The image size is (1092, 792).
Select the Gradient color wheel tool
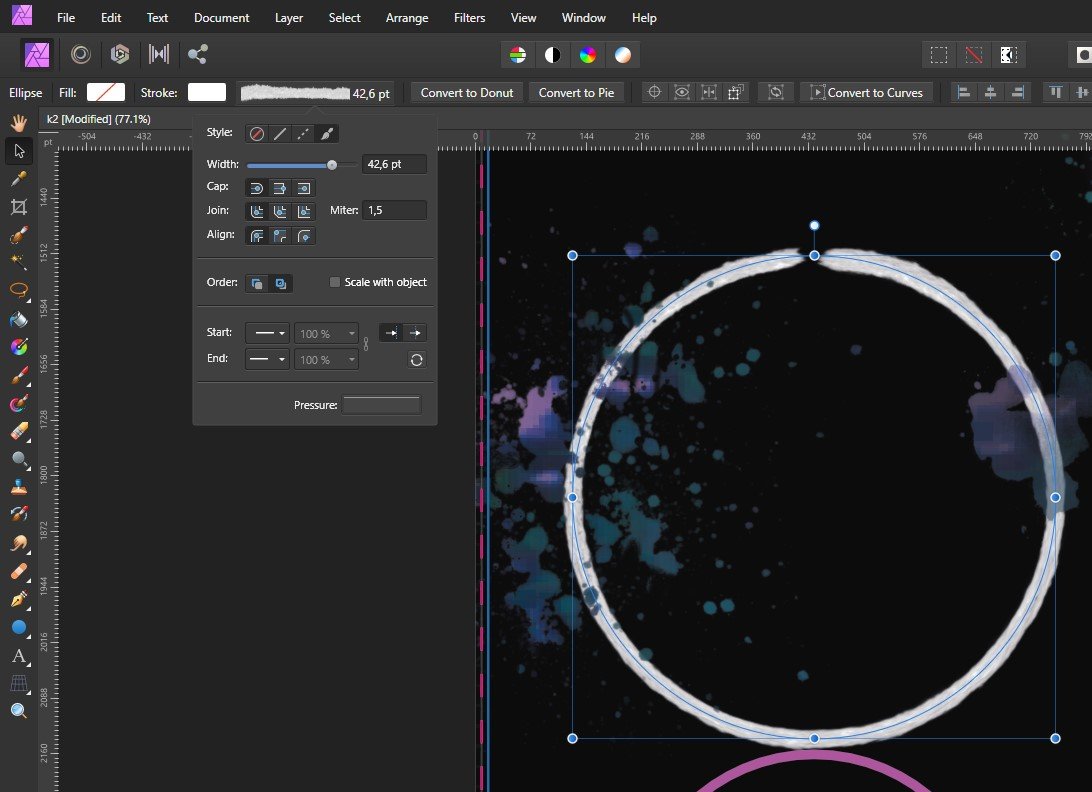pos(19,346)
